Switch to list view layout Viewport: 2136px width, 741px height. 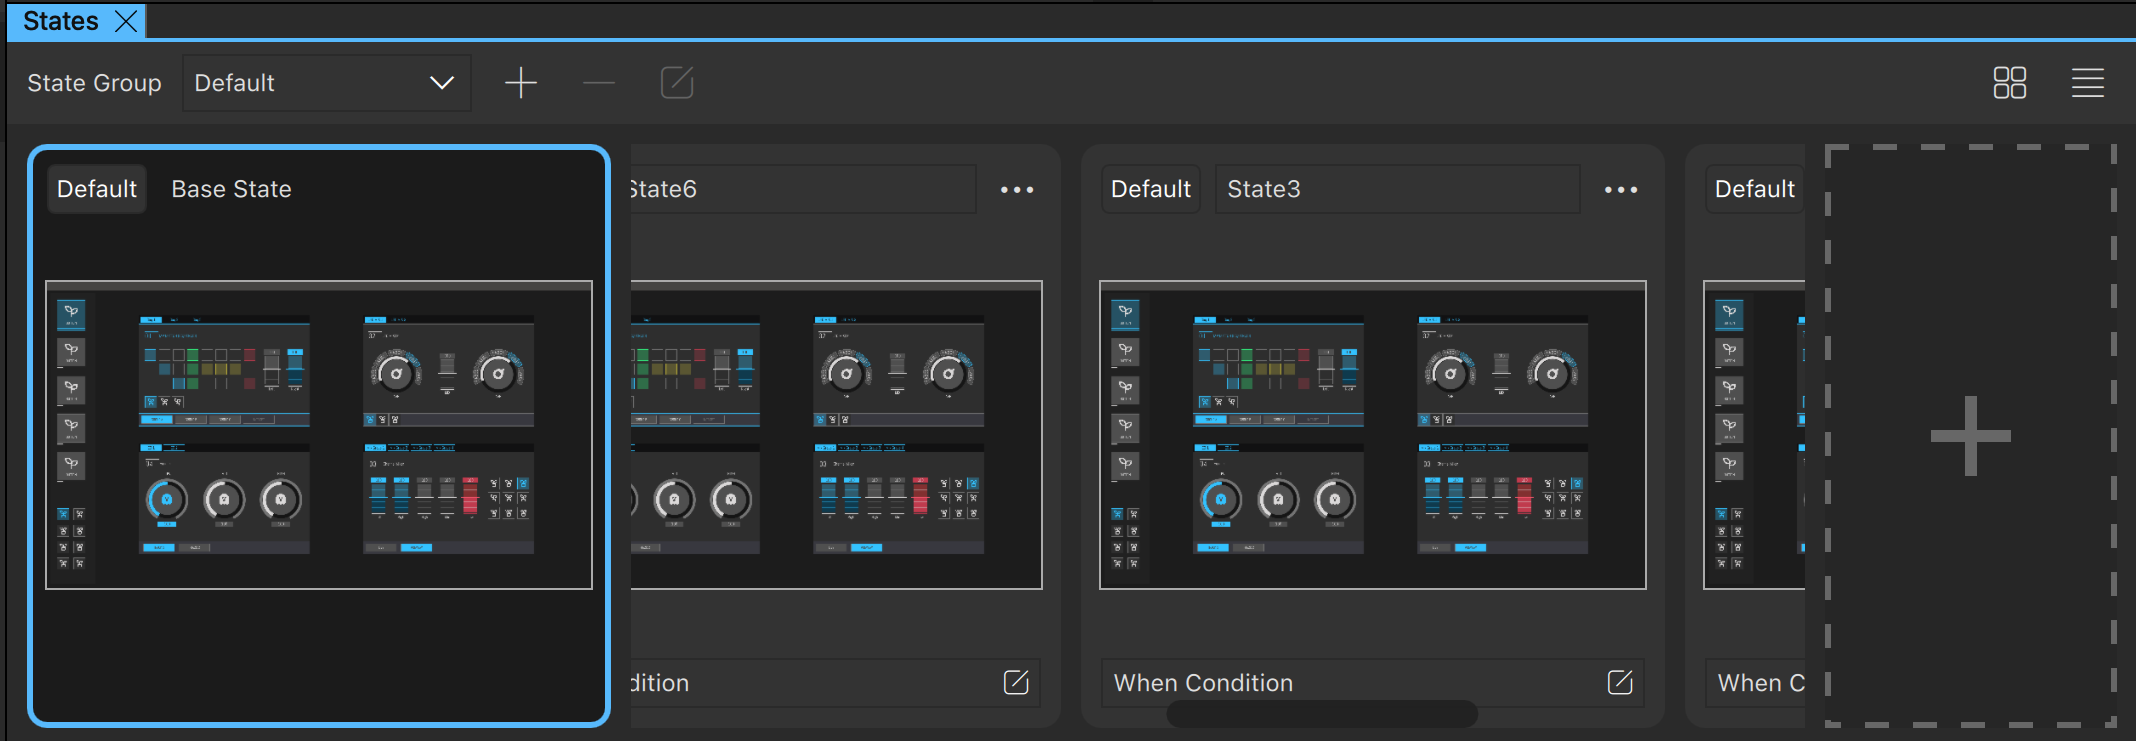[2087, 83]
